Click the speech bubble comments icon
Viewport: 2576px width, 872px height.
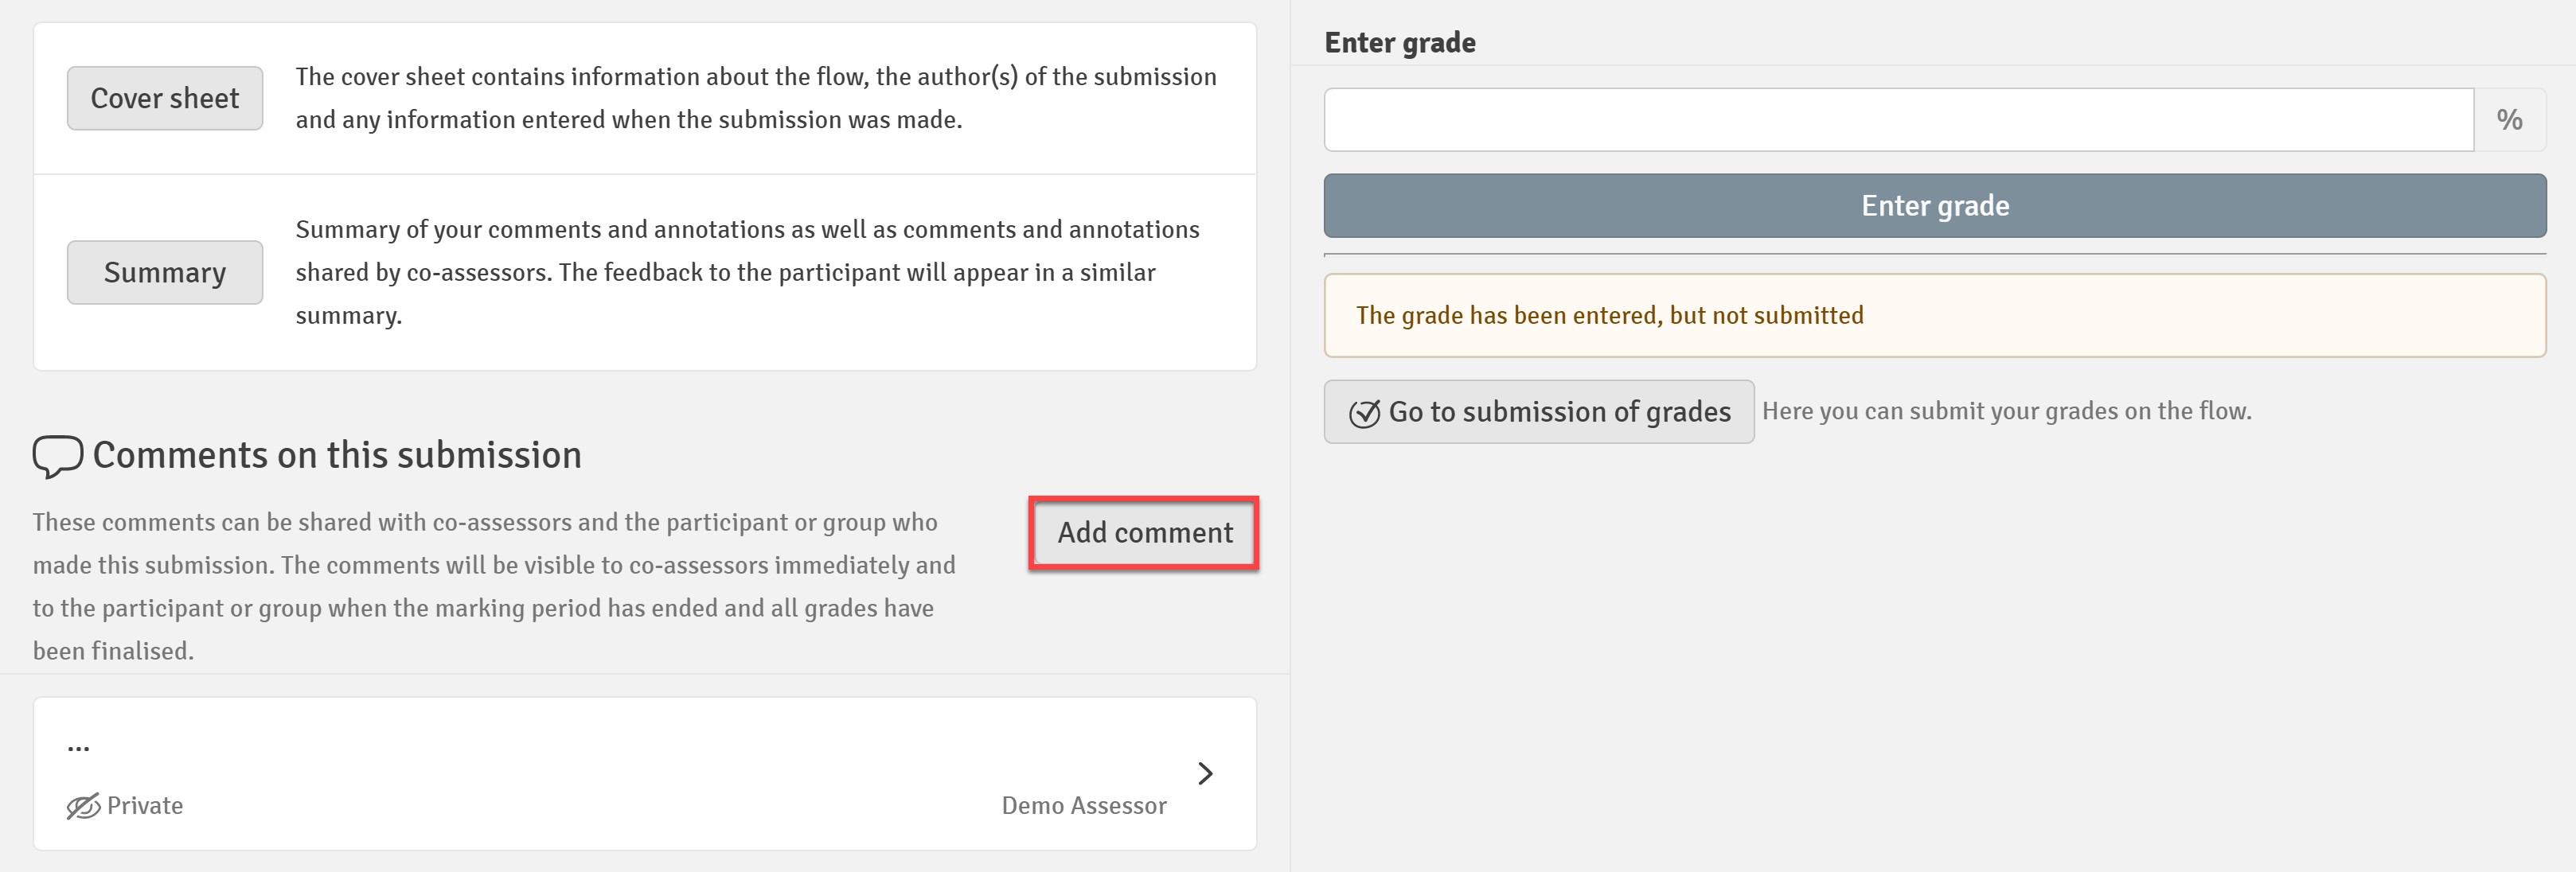point(57,456)
